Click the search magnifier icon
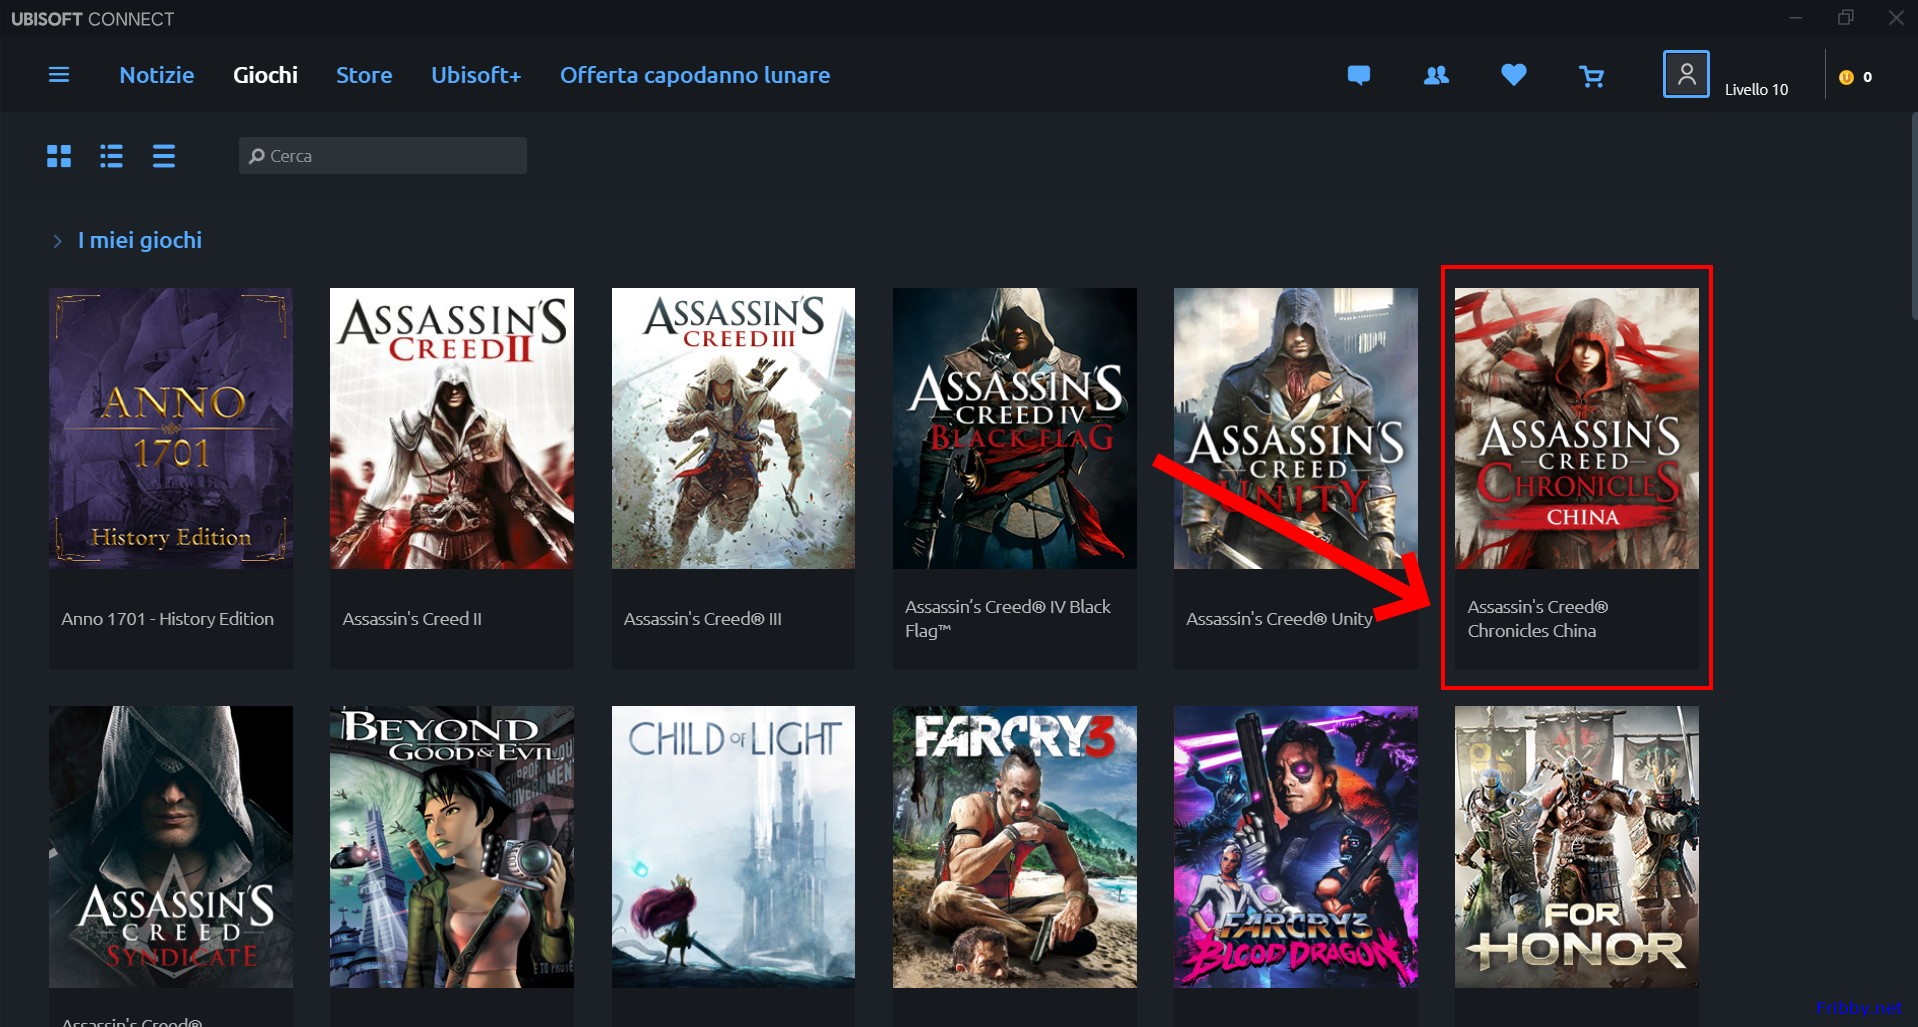The height and width of the screenshot is (1027, 1918). click(x=257, y=156)
